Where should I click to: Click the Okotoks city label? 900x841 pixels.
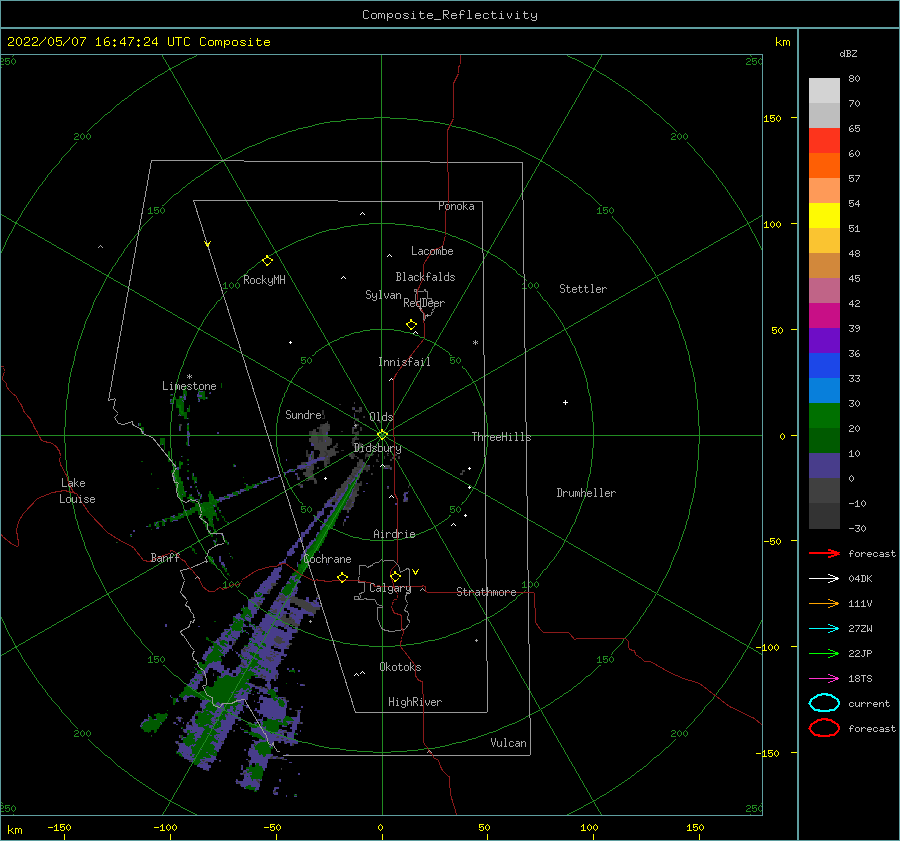pyautogui.click(x=400, y=667)
